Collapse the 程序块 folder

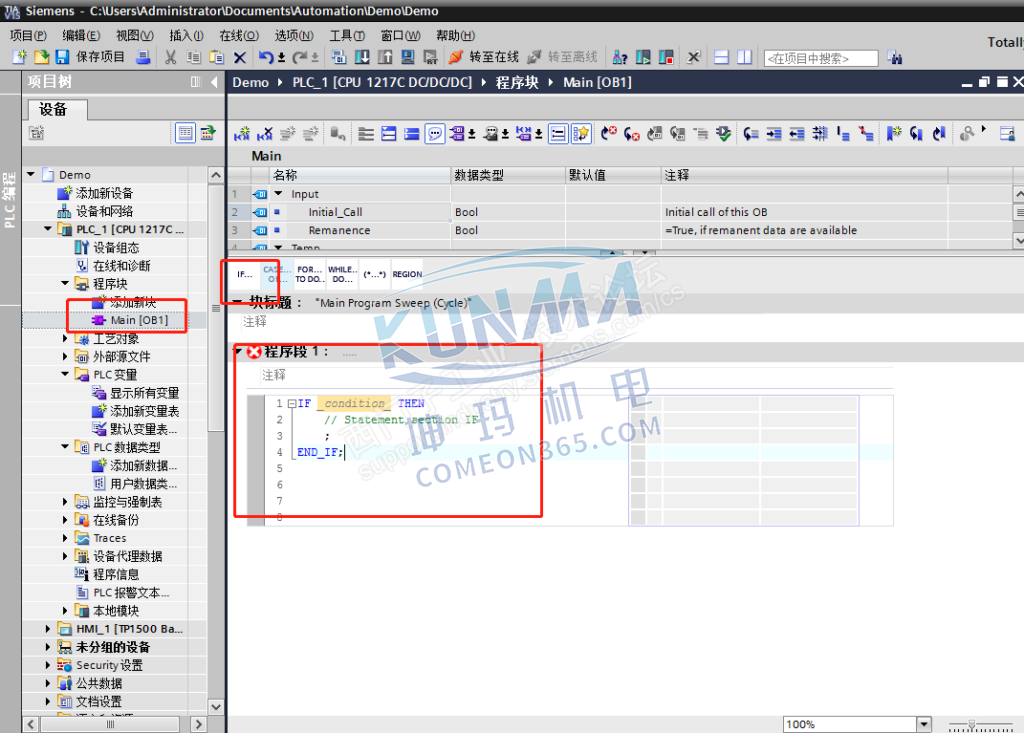[x=65, y=284]
